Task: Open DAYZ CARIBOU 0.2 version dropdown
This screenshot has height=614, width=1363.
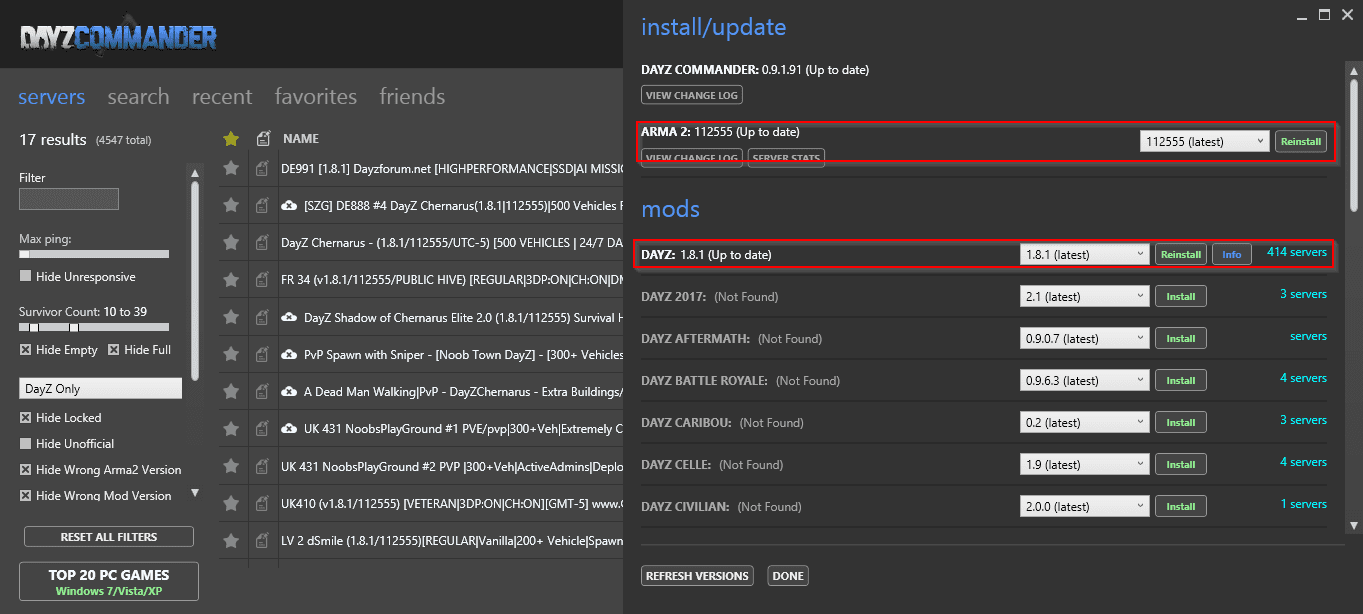Action: [x=1085, y=423]
